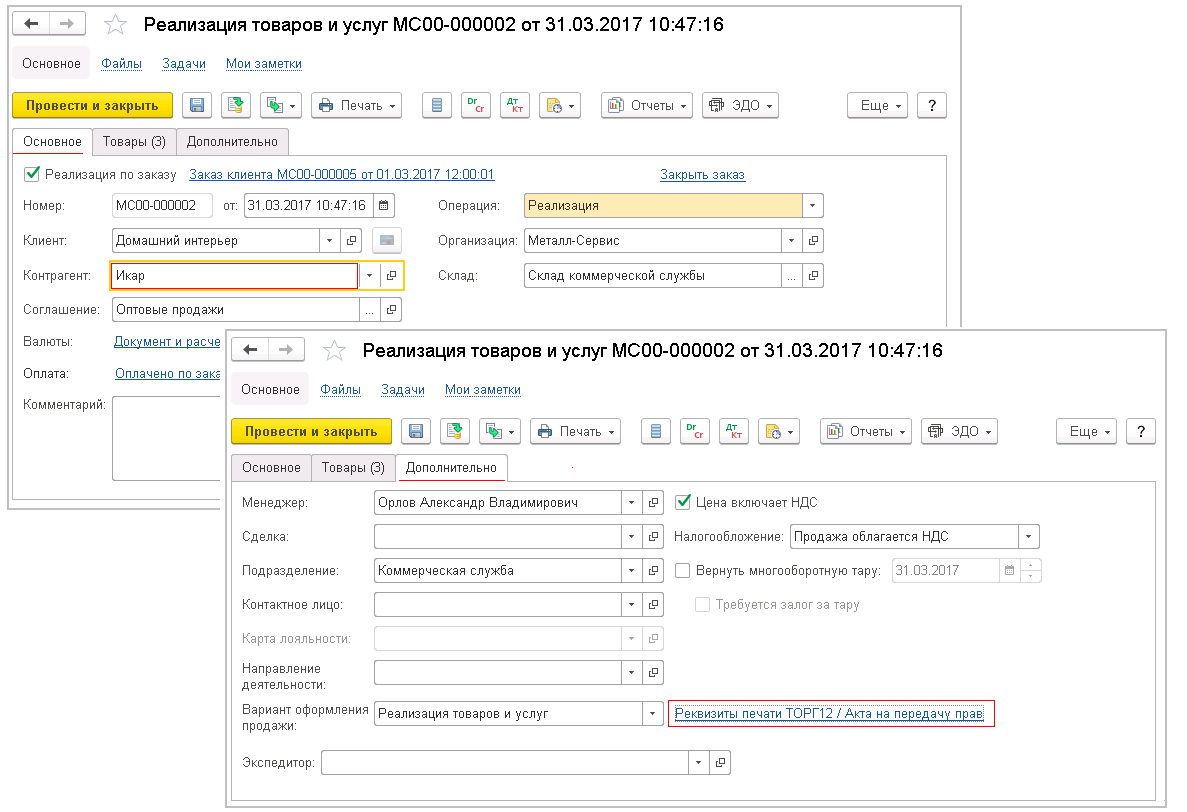Click the open icon next to Контрагент Икар
This screenshot has width=1187, height=812.
391,275
